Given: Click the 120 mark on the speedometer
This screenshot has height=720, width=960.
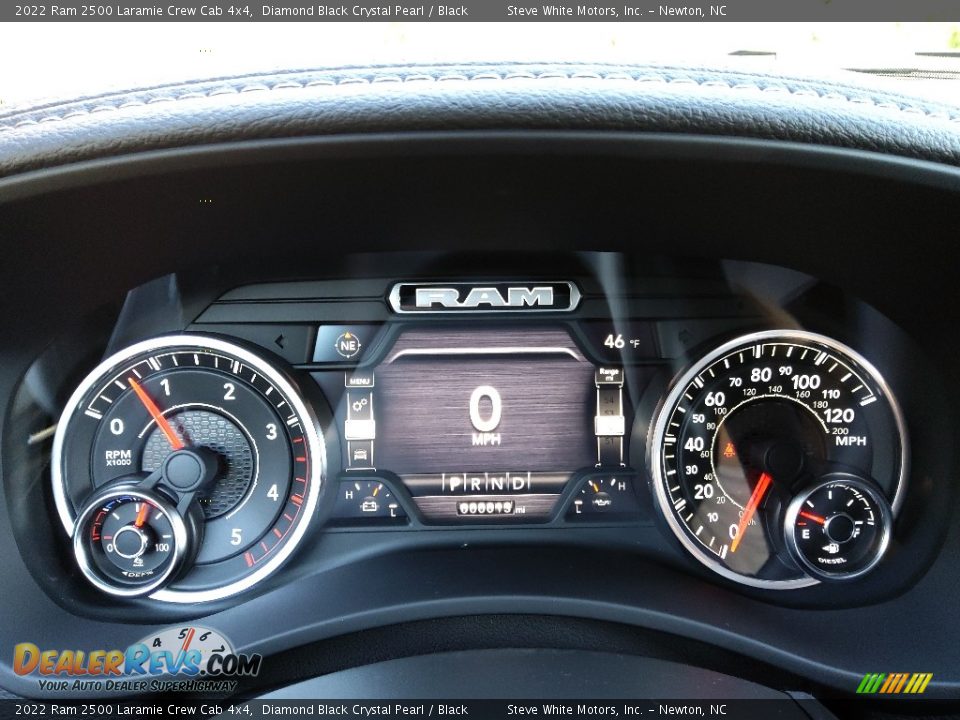Looking at the screenshot, I should click(839, 416).
